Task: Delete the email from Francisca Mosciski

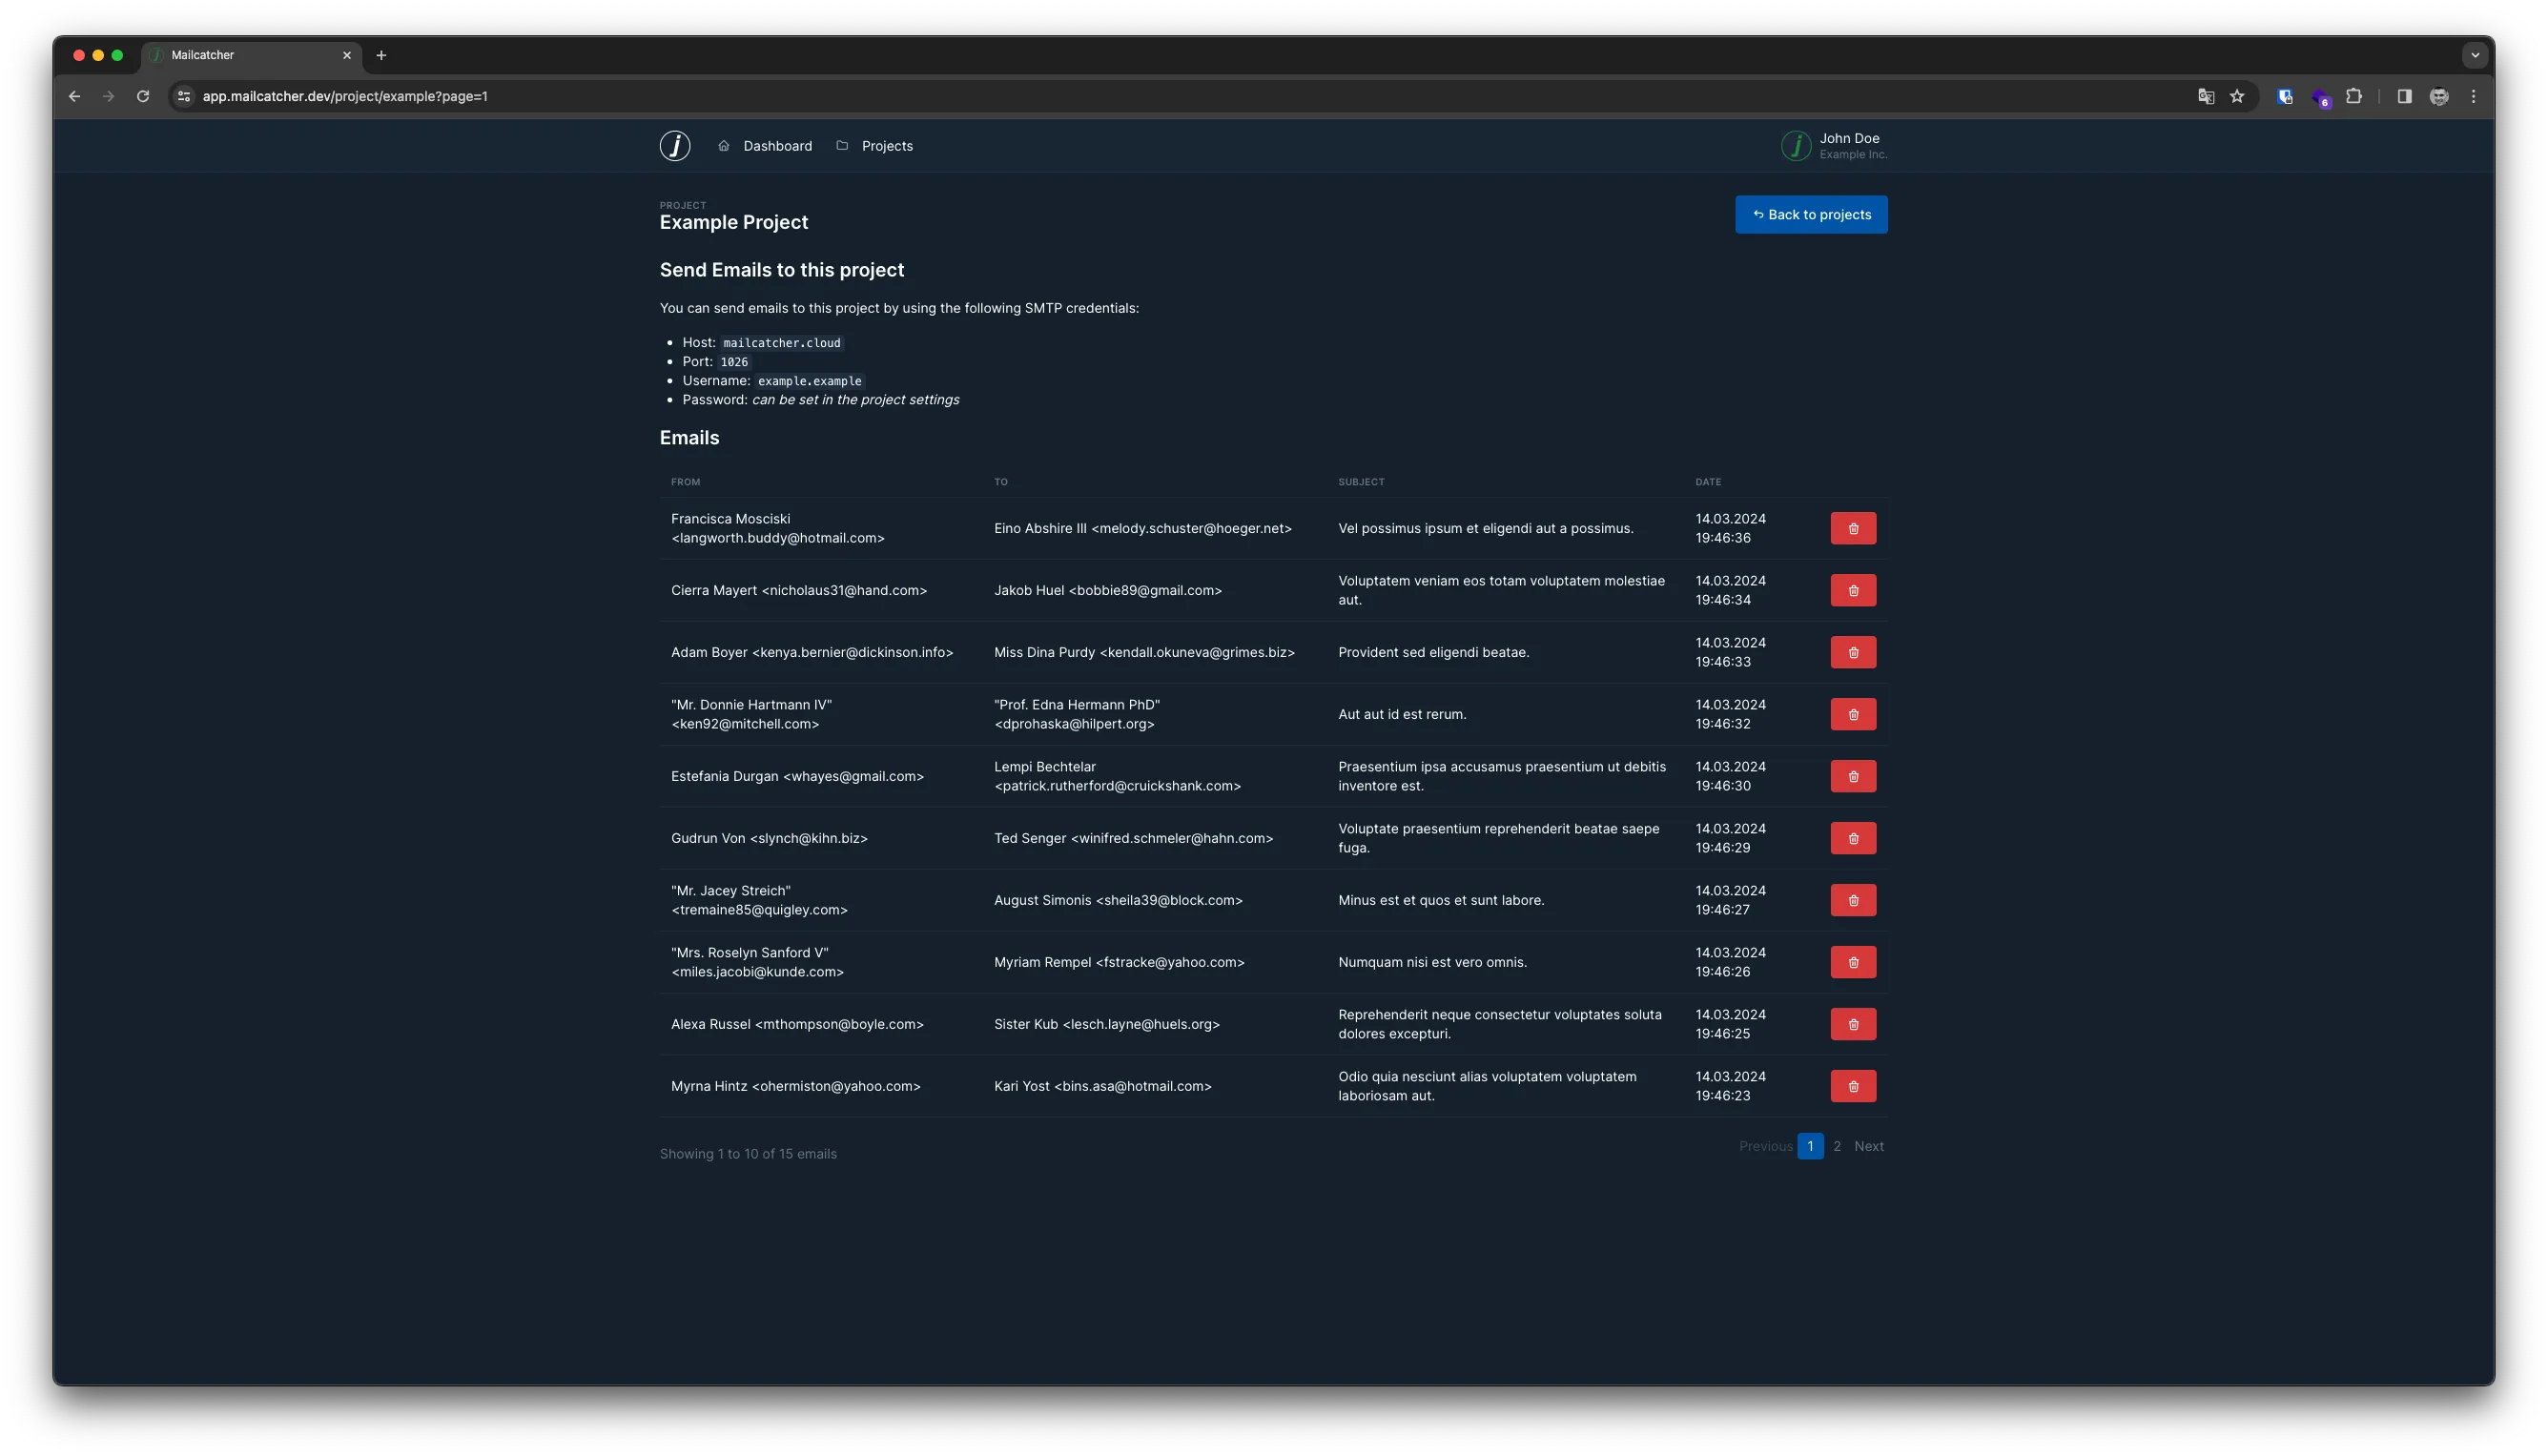Action: click(1853, 528)
